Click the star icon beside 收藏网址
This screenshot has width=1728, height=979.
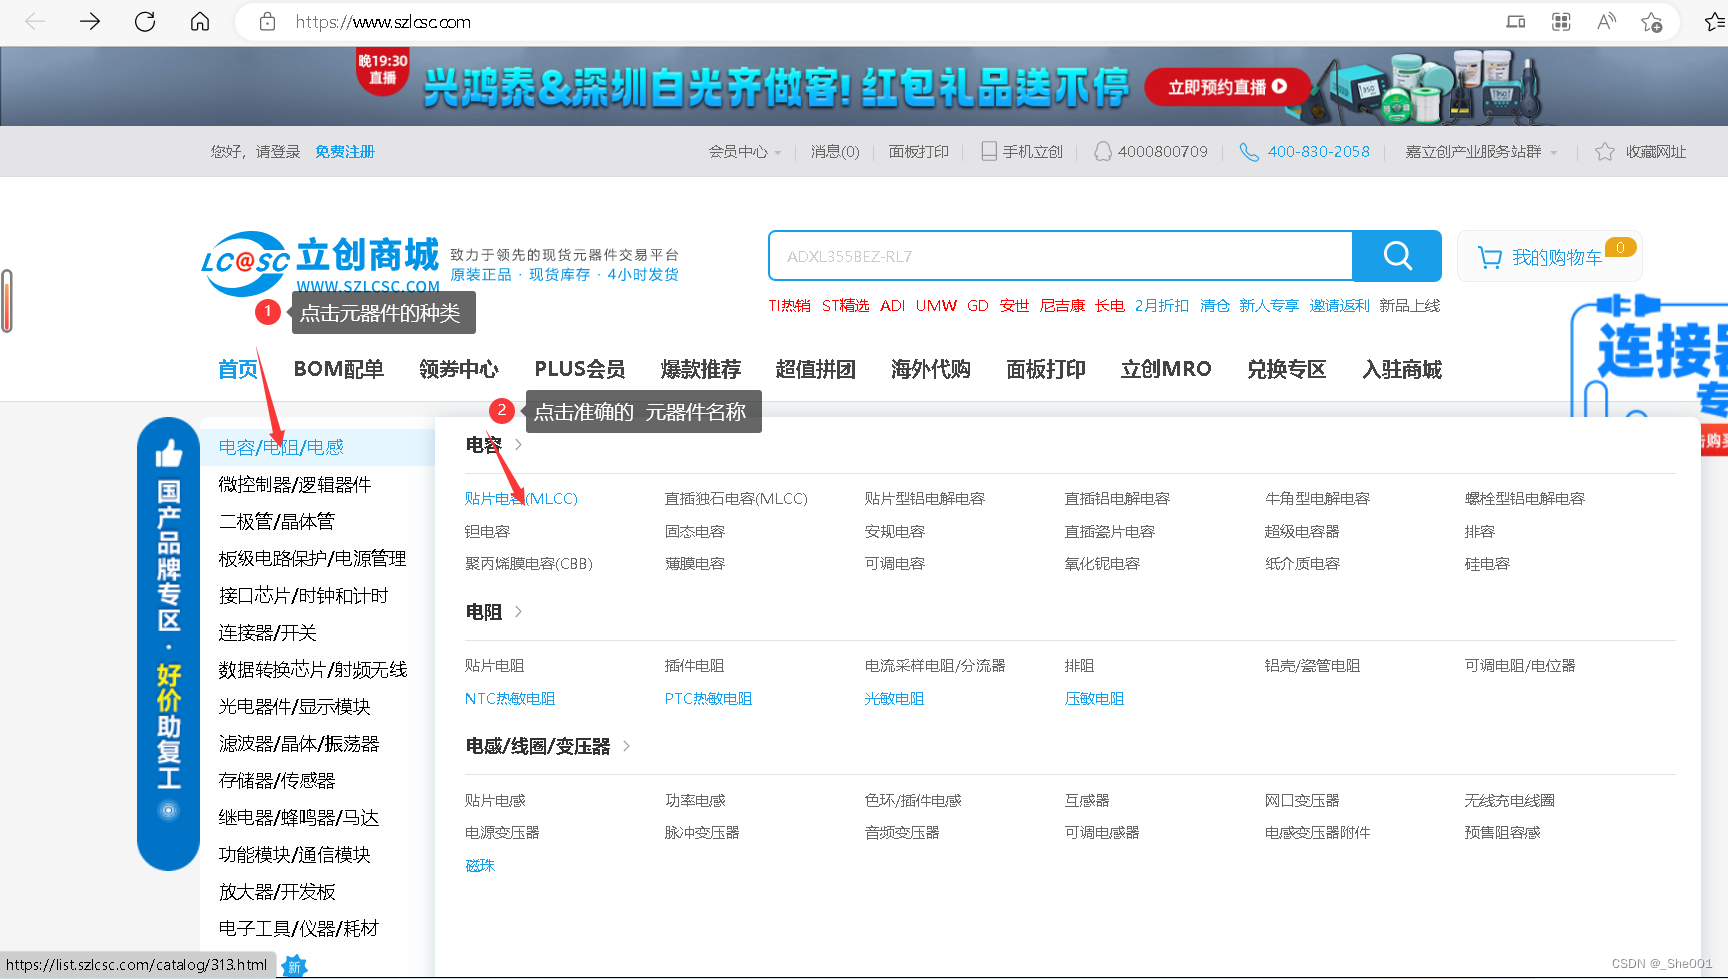pos(1604,152)
